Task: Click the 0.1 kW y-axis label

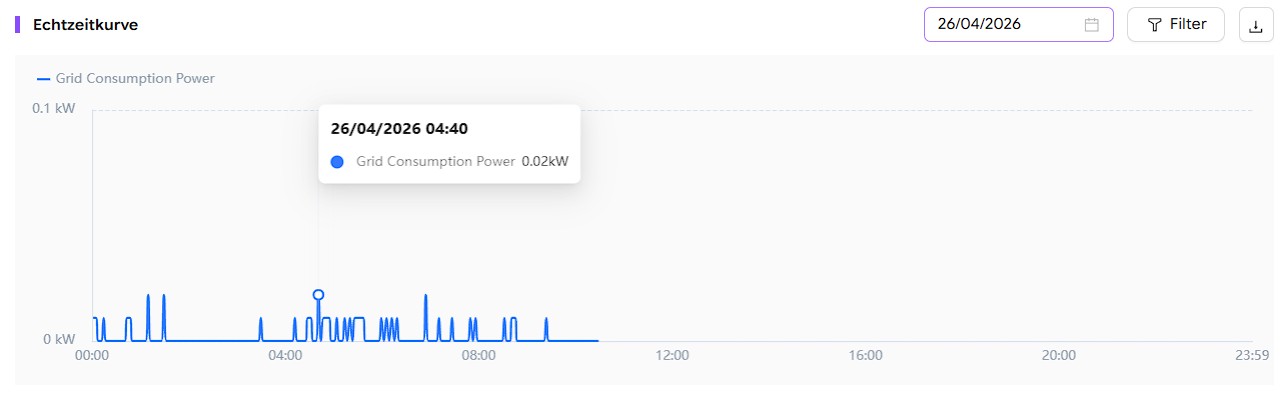Action: pyautogui.click(x=53, y=108)
